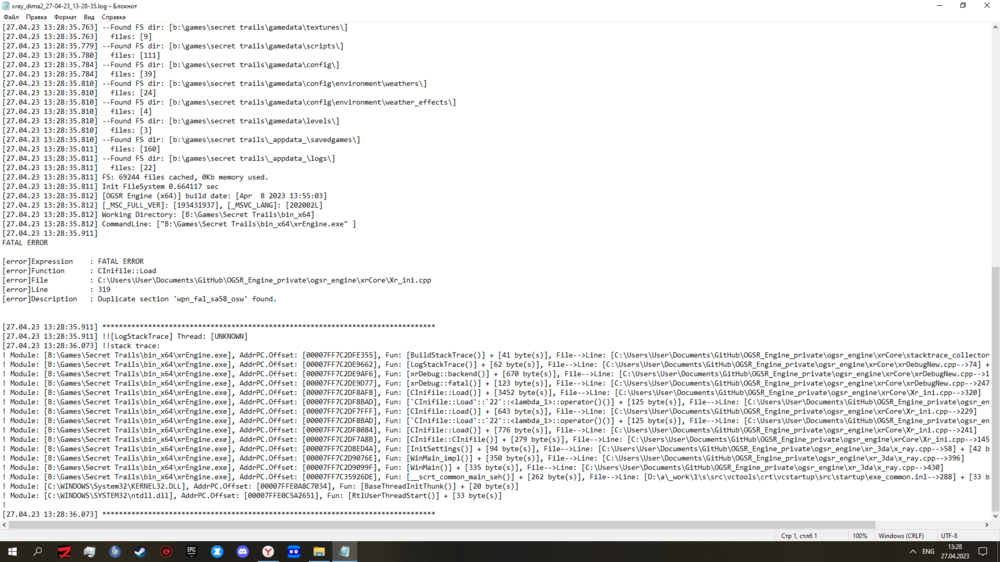1000x562 pixels.
Task: Click the 'Fun: [BuildStackTrace()]' stack line
Action: [496, 355]
